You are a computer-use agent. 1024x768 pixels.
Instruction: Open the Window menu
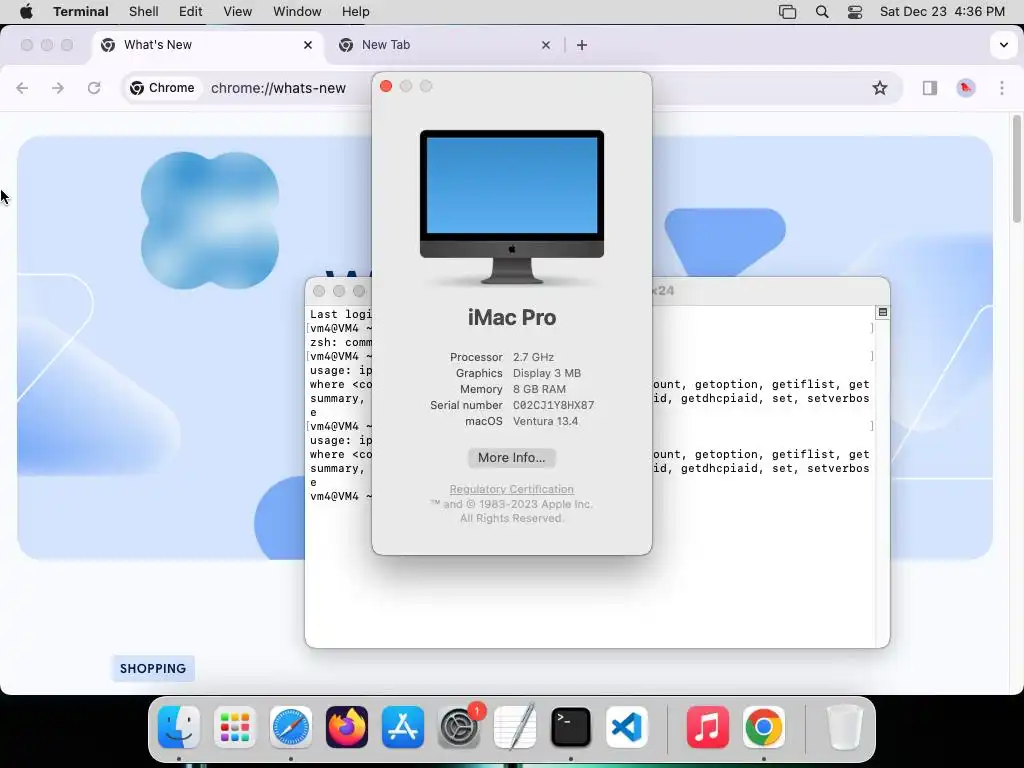[297, 12]
